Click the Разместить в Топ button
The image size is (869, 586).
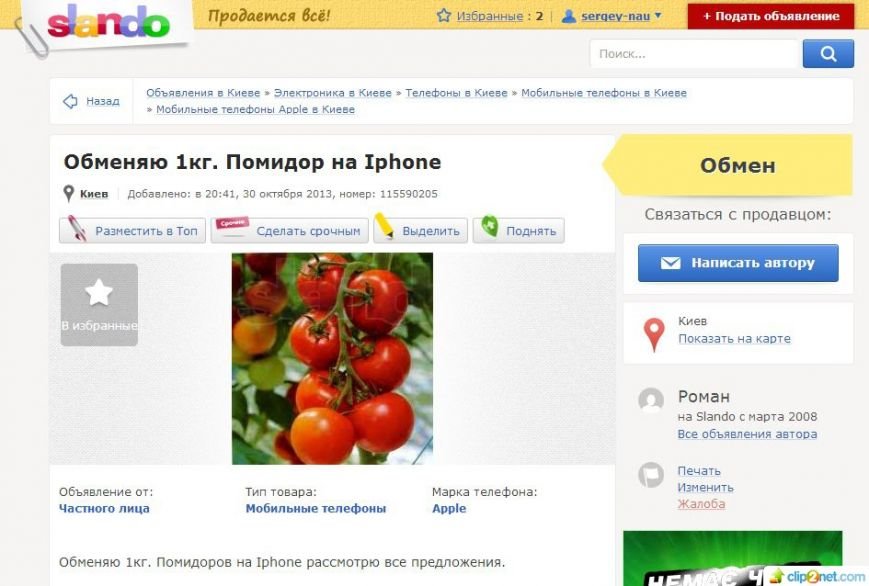pos(132,231)
